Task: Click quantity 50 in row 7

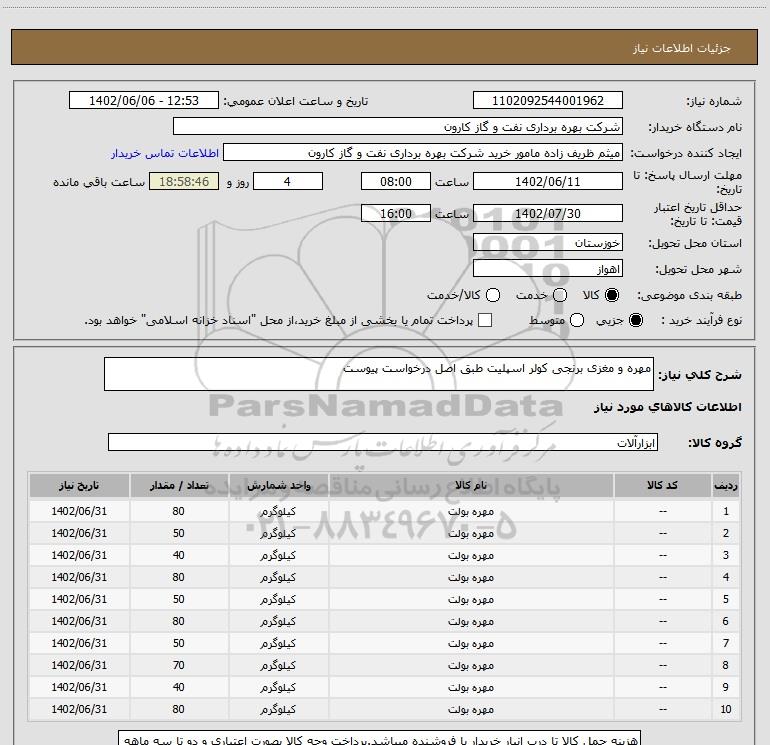Action: [178, 643]
